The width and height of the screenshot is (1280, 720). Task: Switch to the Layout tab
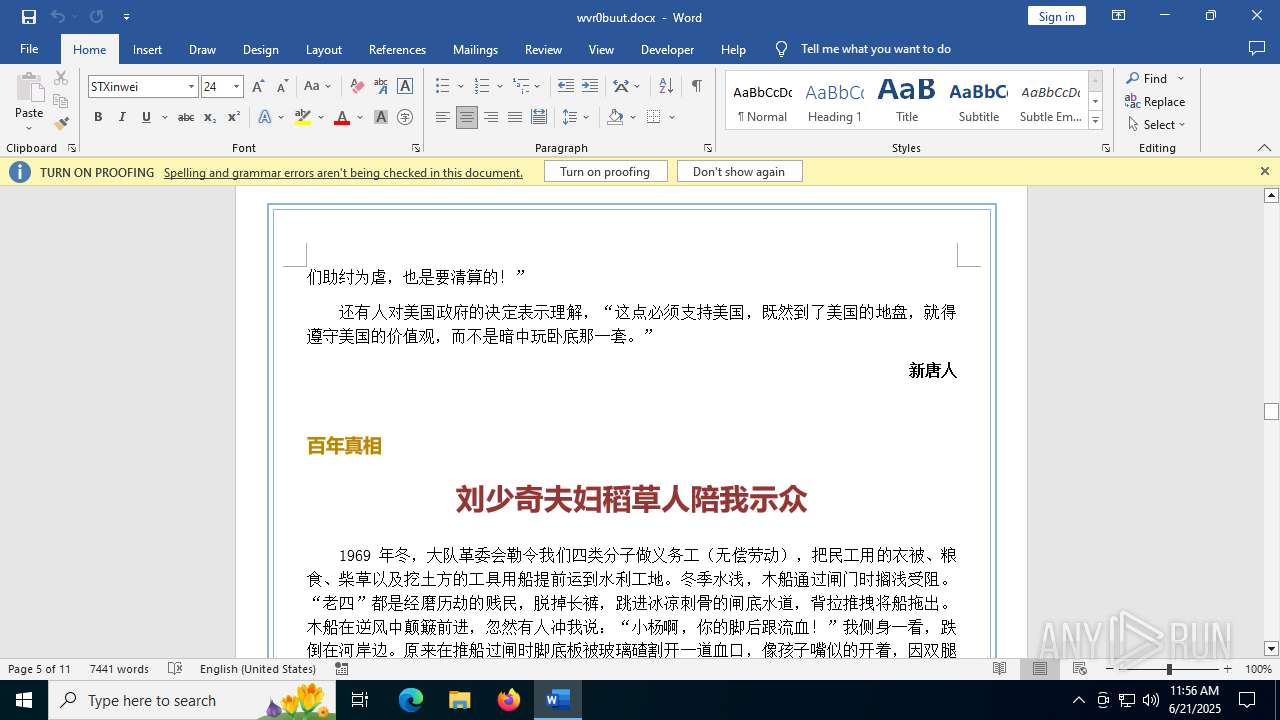[x=323, y=49]
